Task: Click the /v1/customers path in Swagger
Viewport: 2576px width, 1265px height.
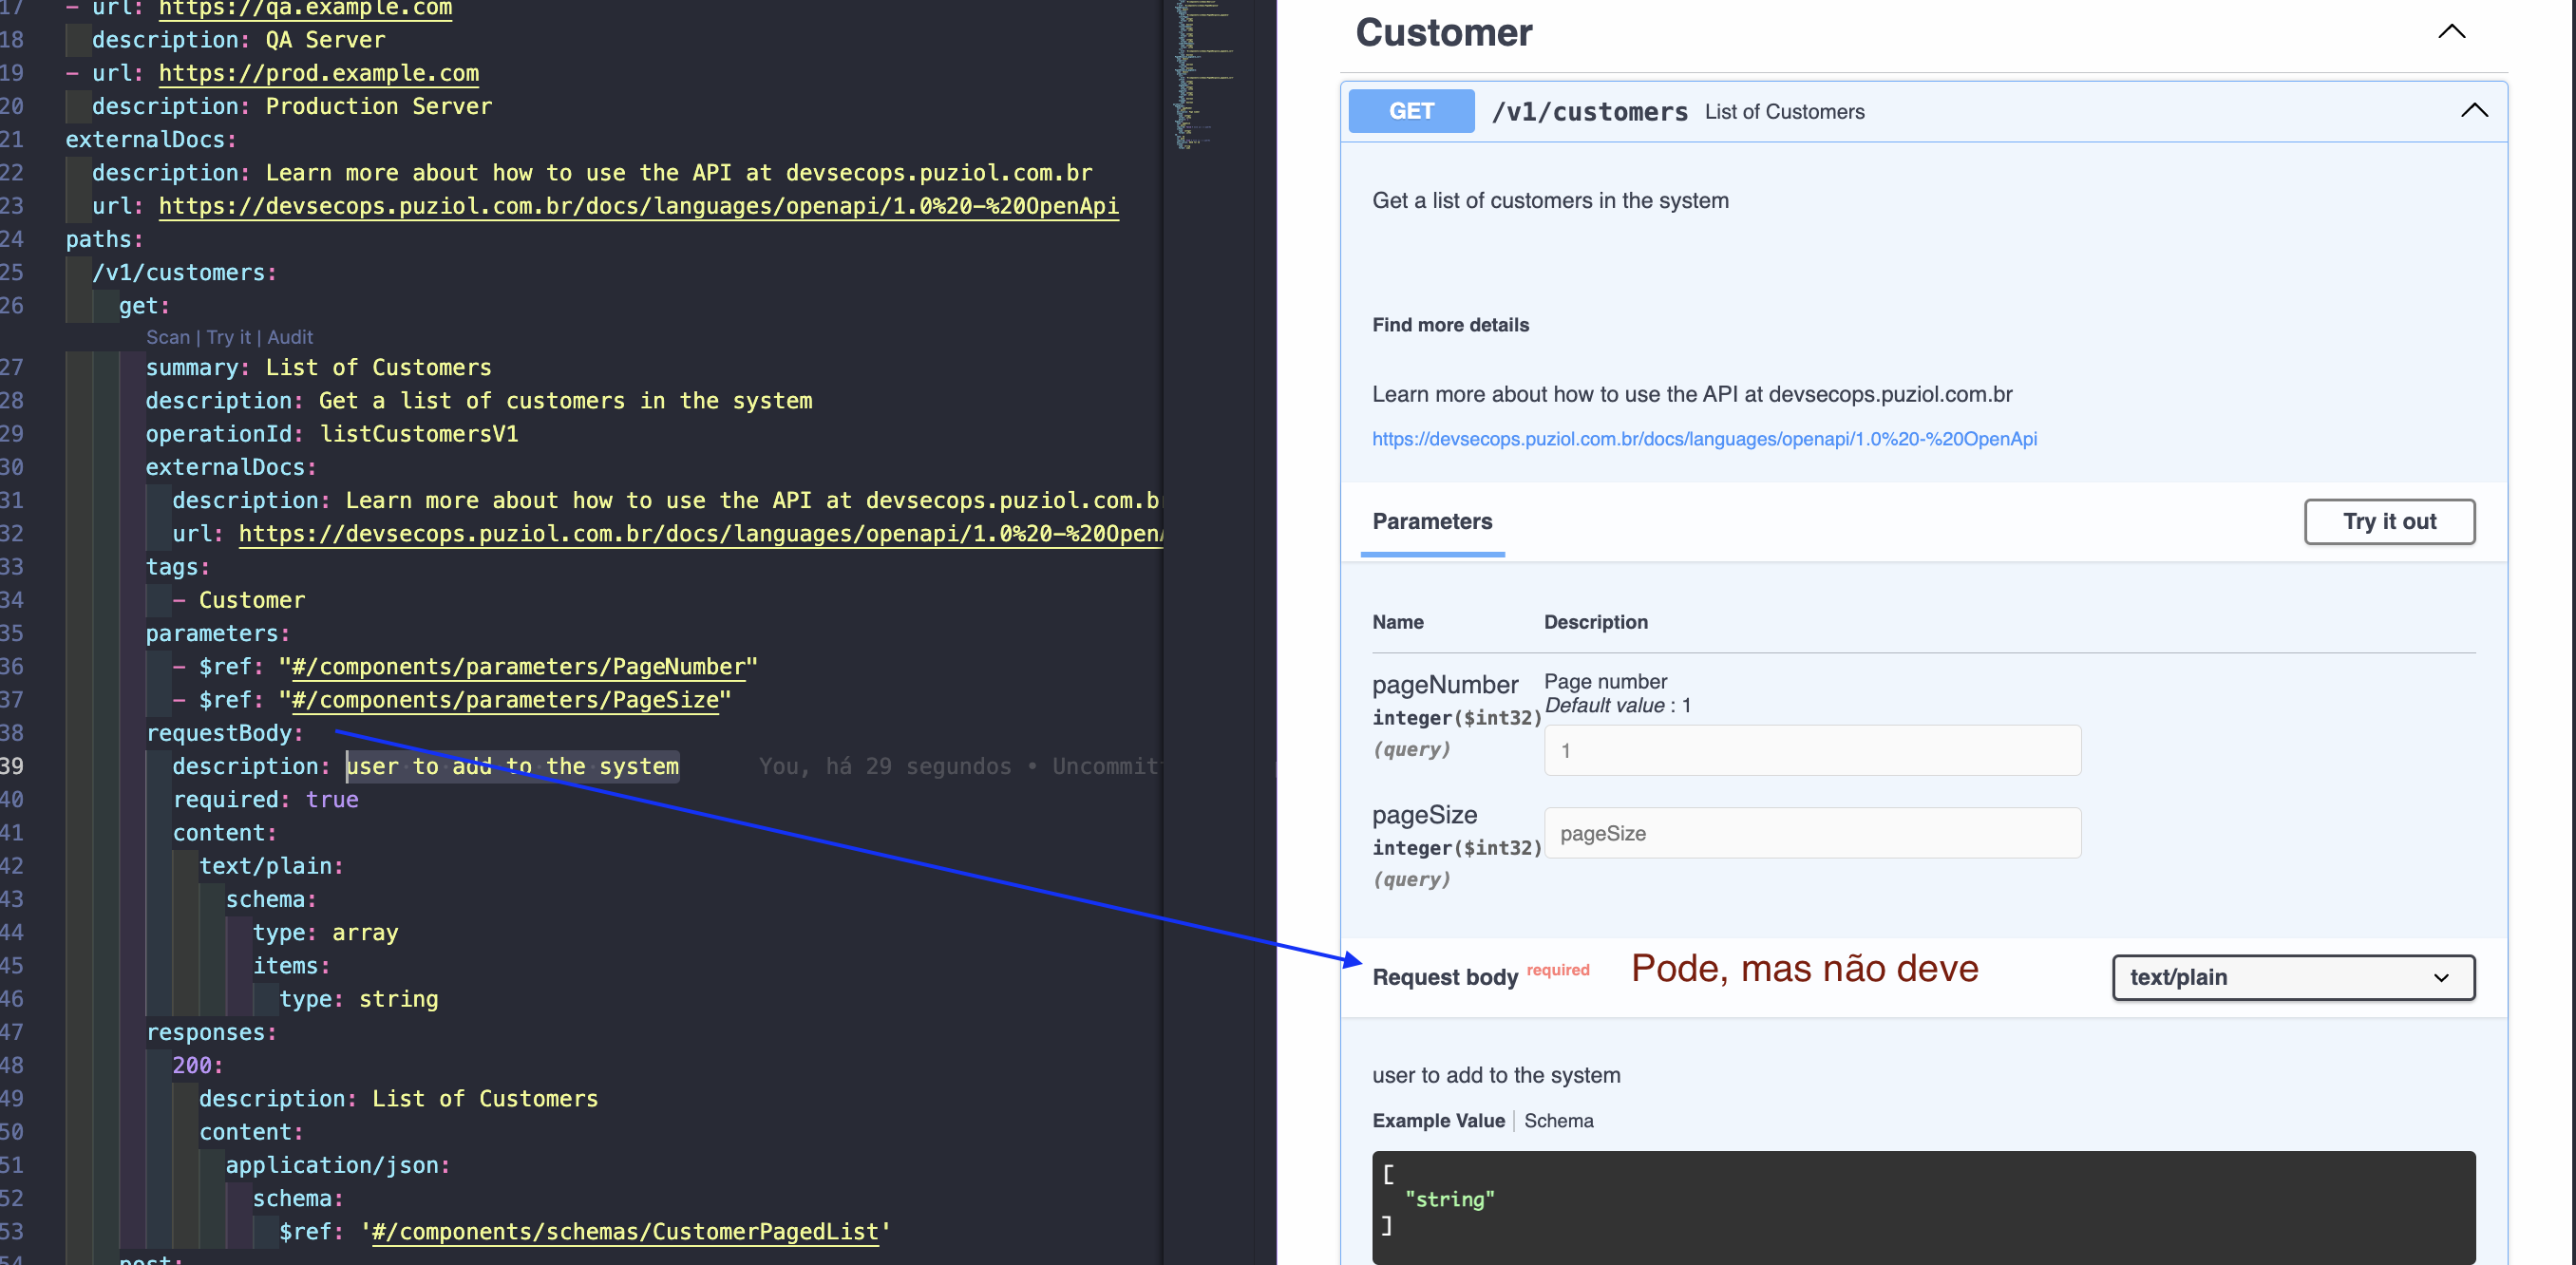Action: click(1588, 112)
